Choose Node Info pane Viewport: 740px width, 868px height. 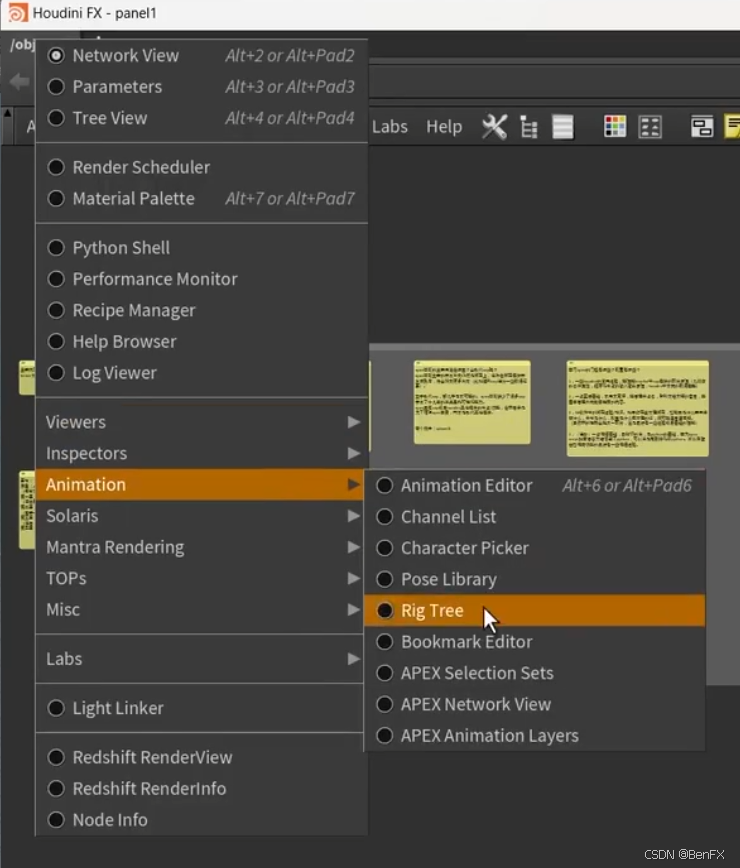(x=201, y=820)
